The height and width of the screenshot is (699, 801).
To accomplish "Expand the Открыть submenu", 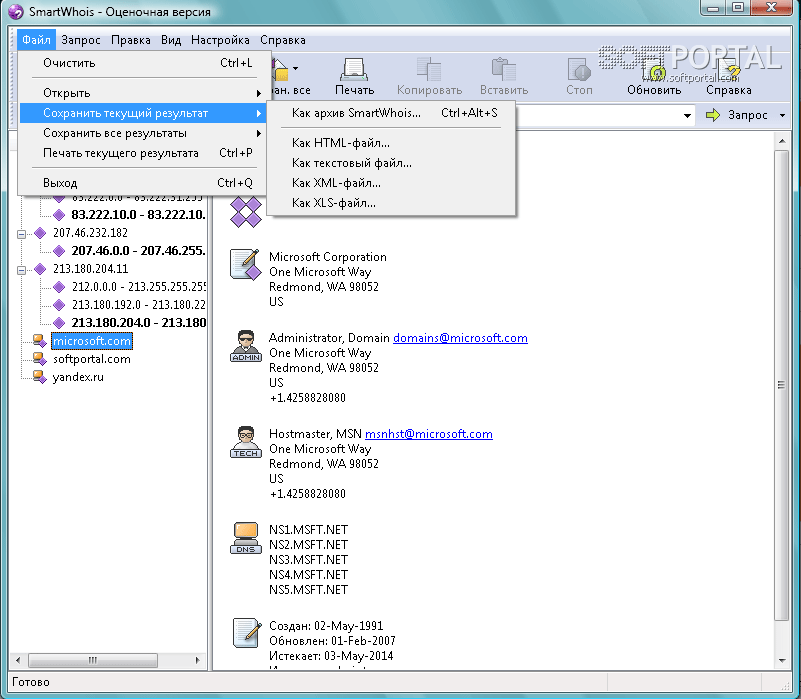I will tap(142, 93).
